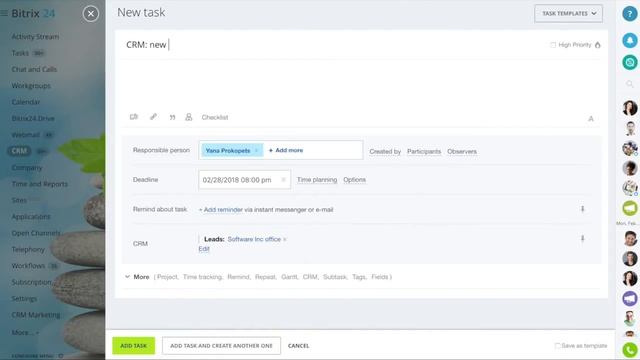
Task: Open Calendar in the sidebar
Action: click(x=26, y=102)
